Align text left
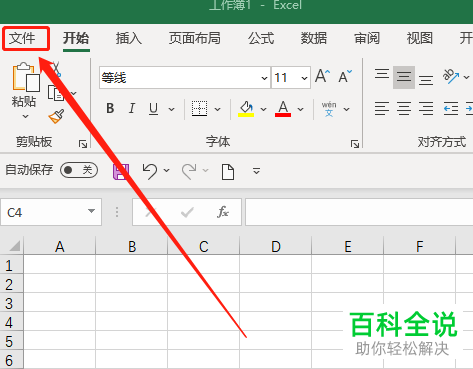The height and width of the screenshot is (369, 473). (382, 109)
